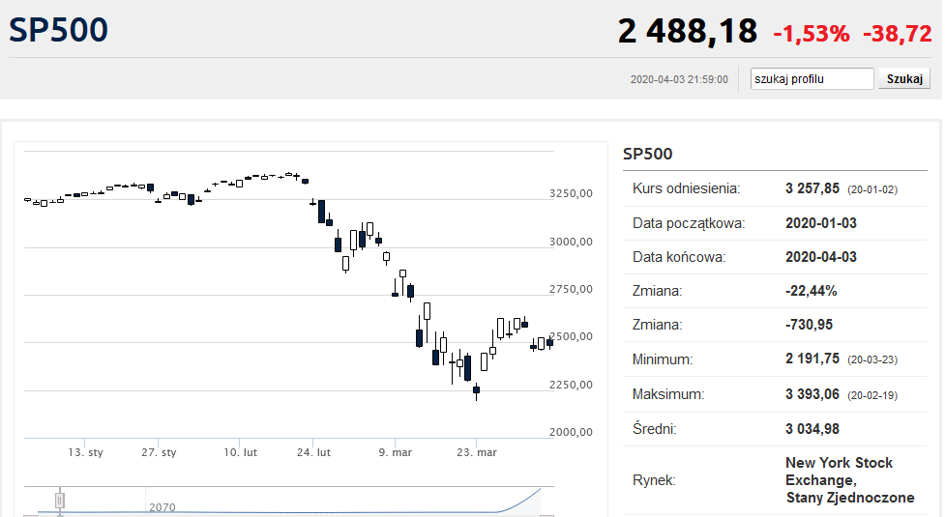Click the New York Stock Exchange market text
945x517 pixels.
pyautogui.click(x=850, y=480)
